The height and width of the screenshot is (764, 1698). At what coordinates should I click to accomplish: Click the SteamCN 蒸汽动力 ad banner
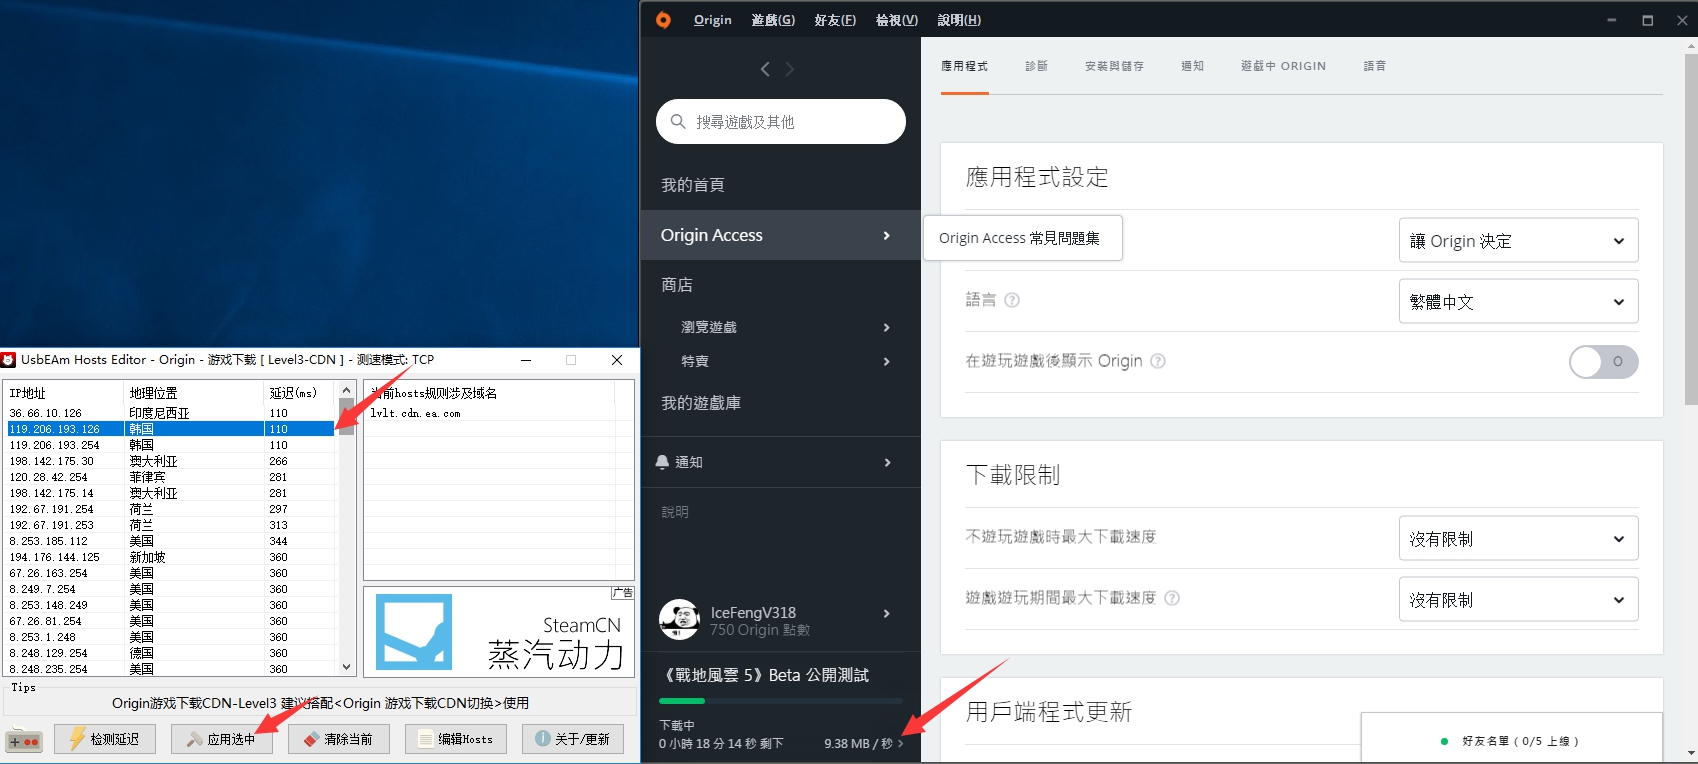point(499,632)
